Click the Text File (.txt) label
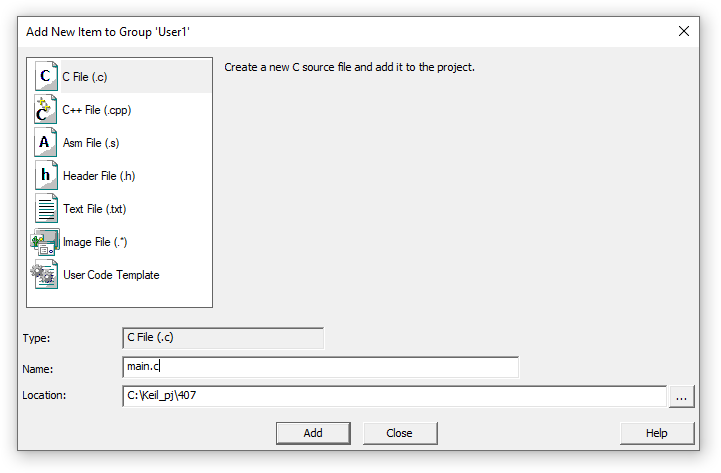The height and width of the screenshot is (473, 721). coord(95,209)
